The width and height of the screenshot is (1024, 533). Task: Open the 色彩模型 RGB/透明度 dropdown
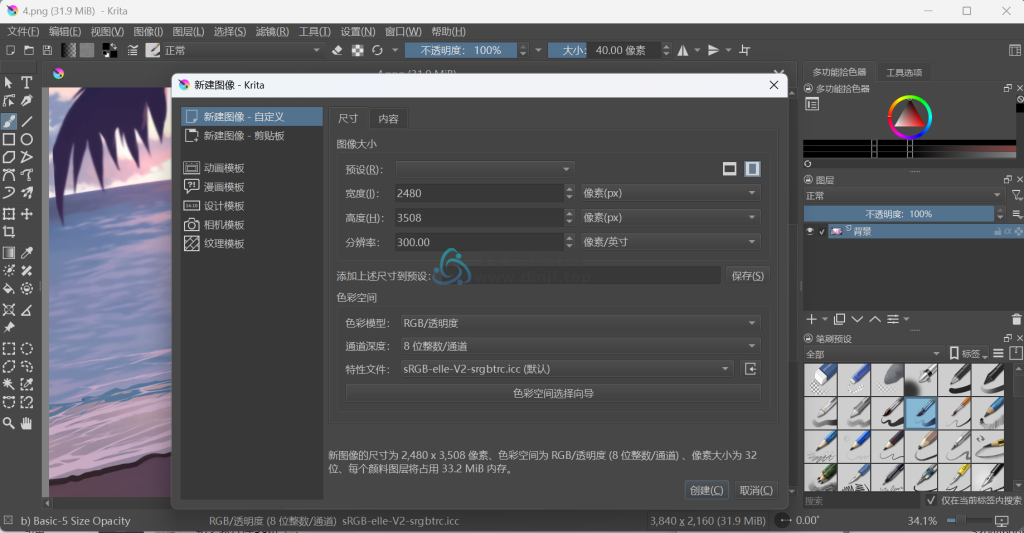[580, 323]
